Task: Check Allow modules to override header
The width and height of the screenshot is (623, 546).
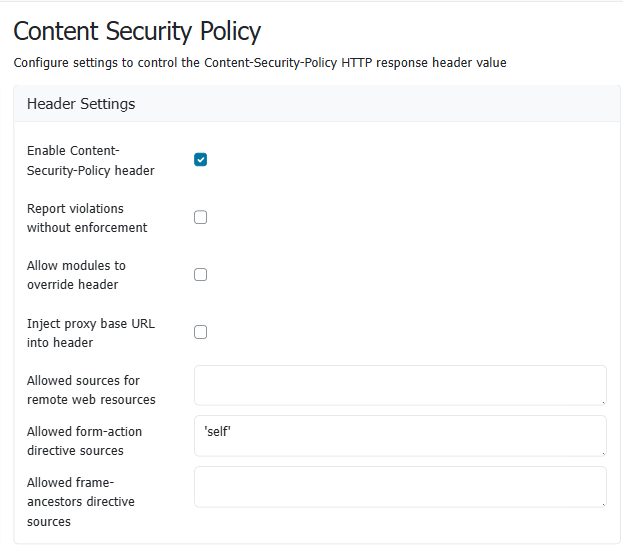Action: pos(200,275)
